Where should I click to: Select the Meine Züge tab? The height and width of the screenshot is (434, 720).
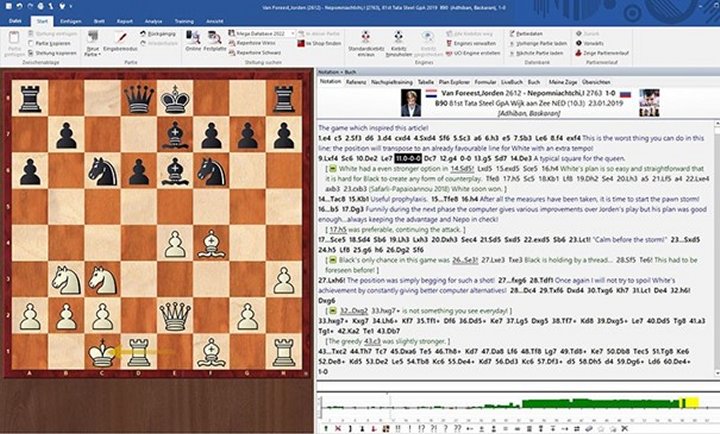[562, 82]
